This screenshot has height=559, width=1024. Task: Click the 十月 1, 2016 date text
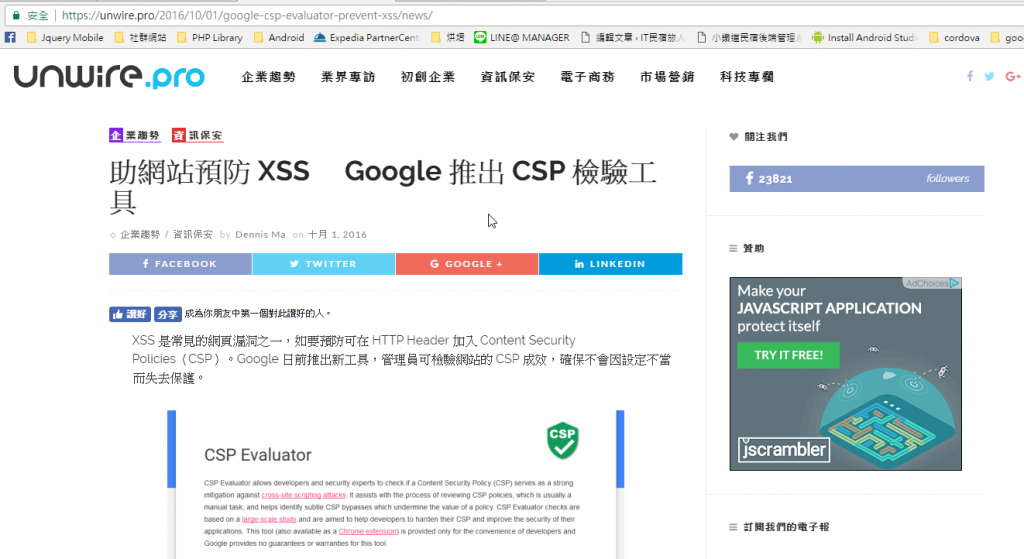point(337,234)
